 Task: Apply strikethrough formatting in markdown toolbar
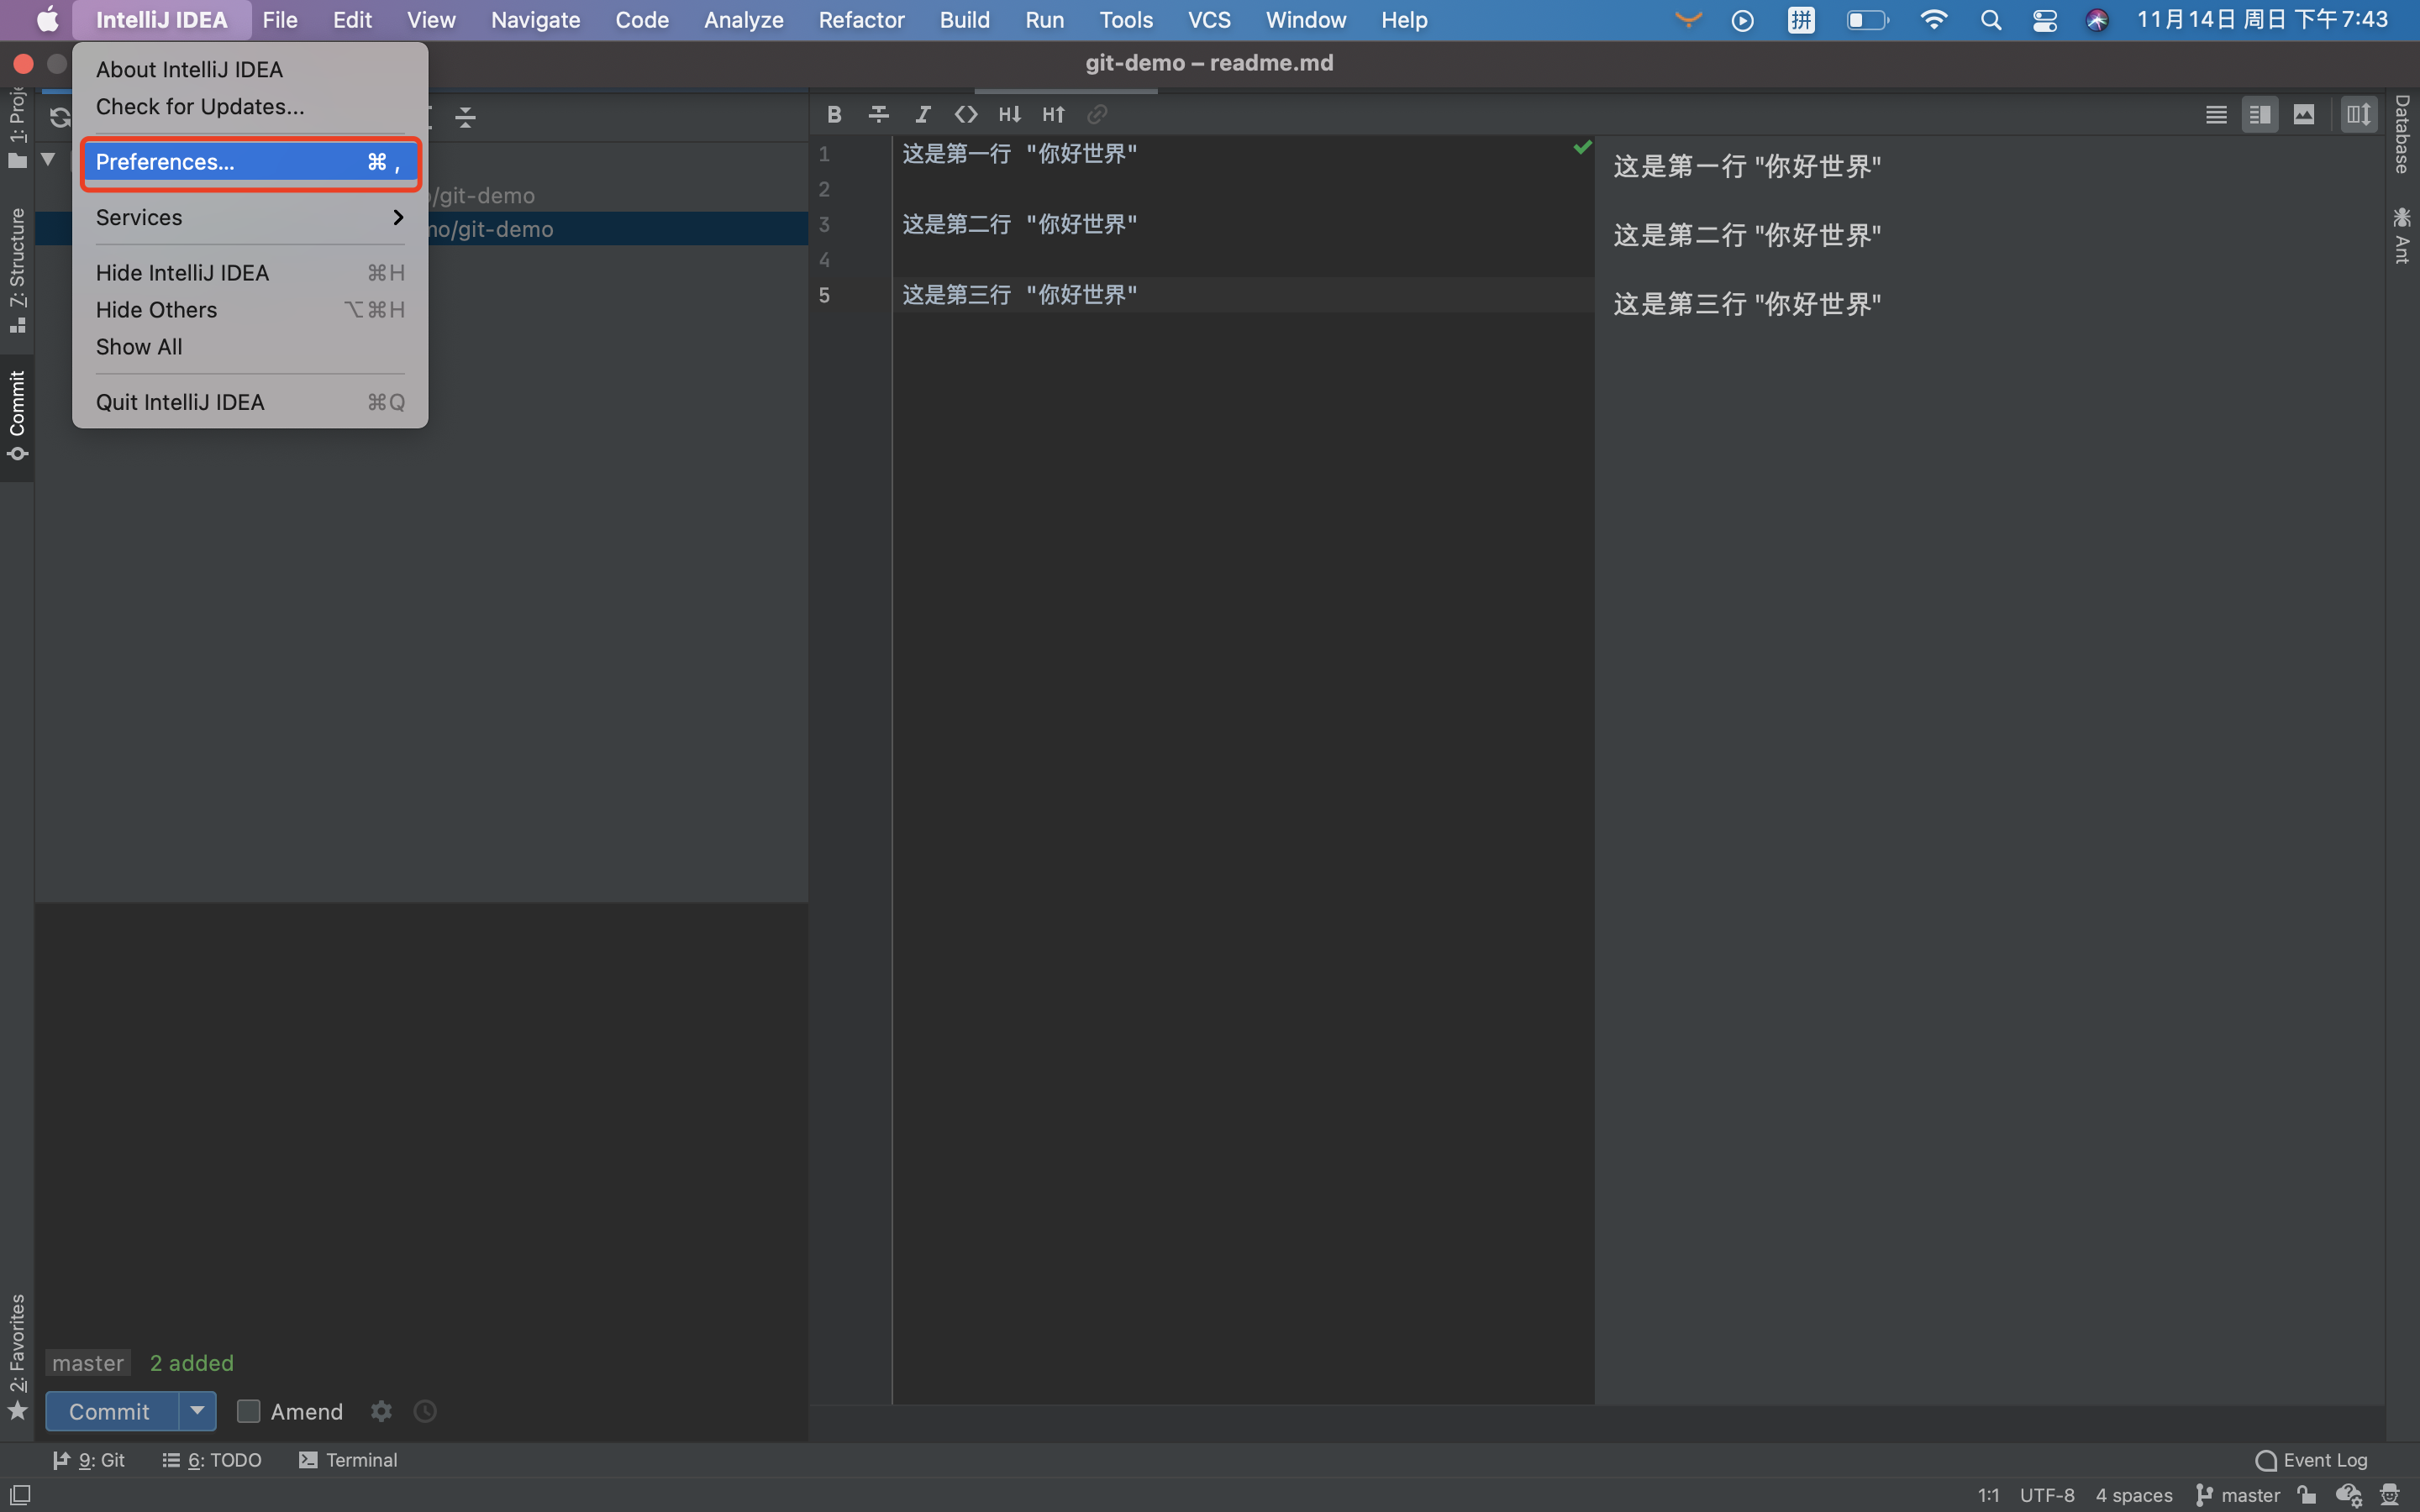(x=878, y=115)
